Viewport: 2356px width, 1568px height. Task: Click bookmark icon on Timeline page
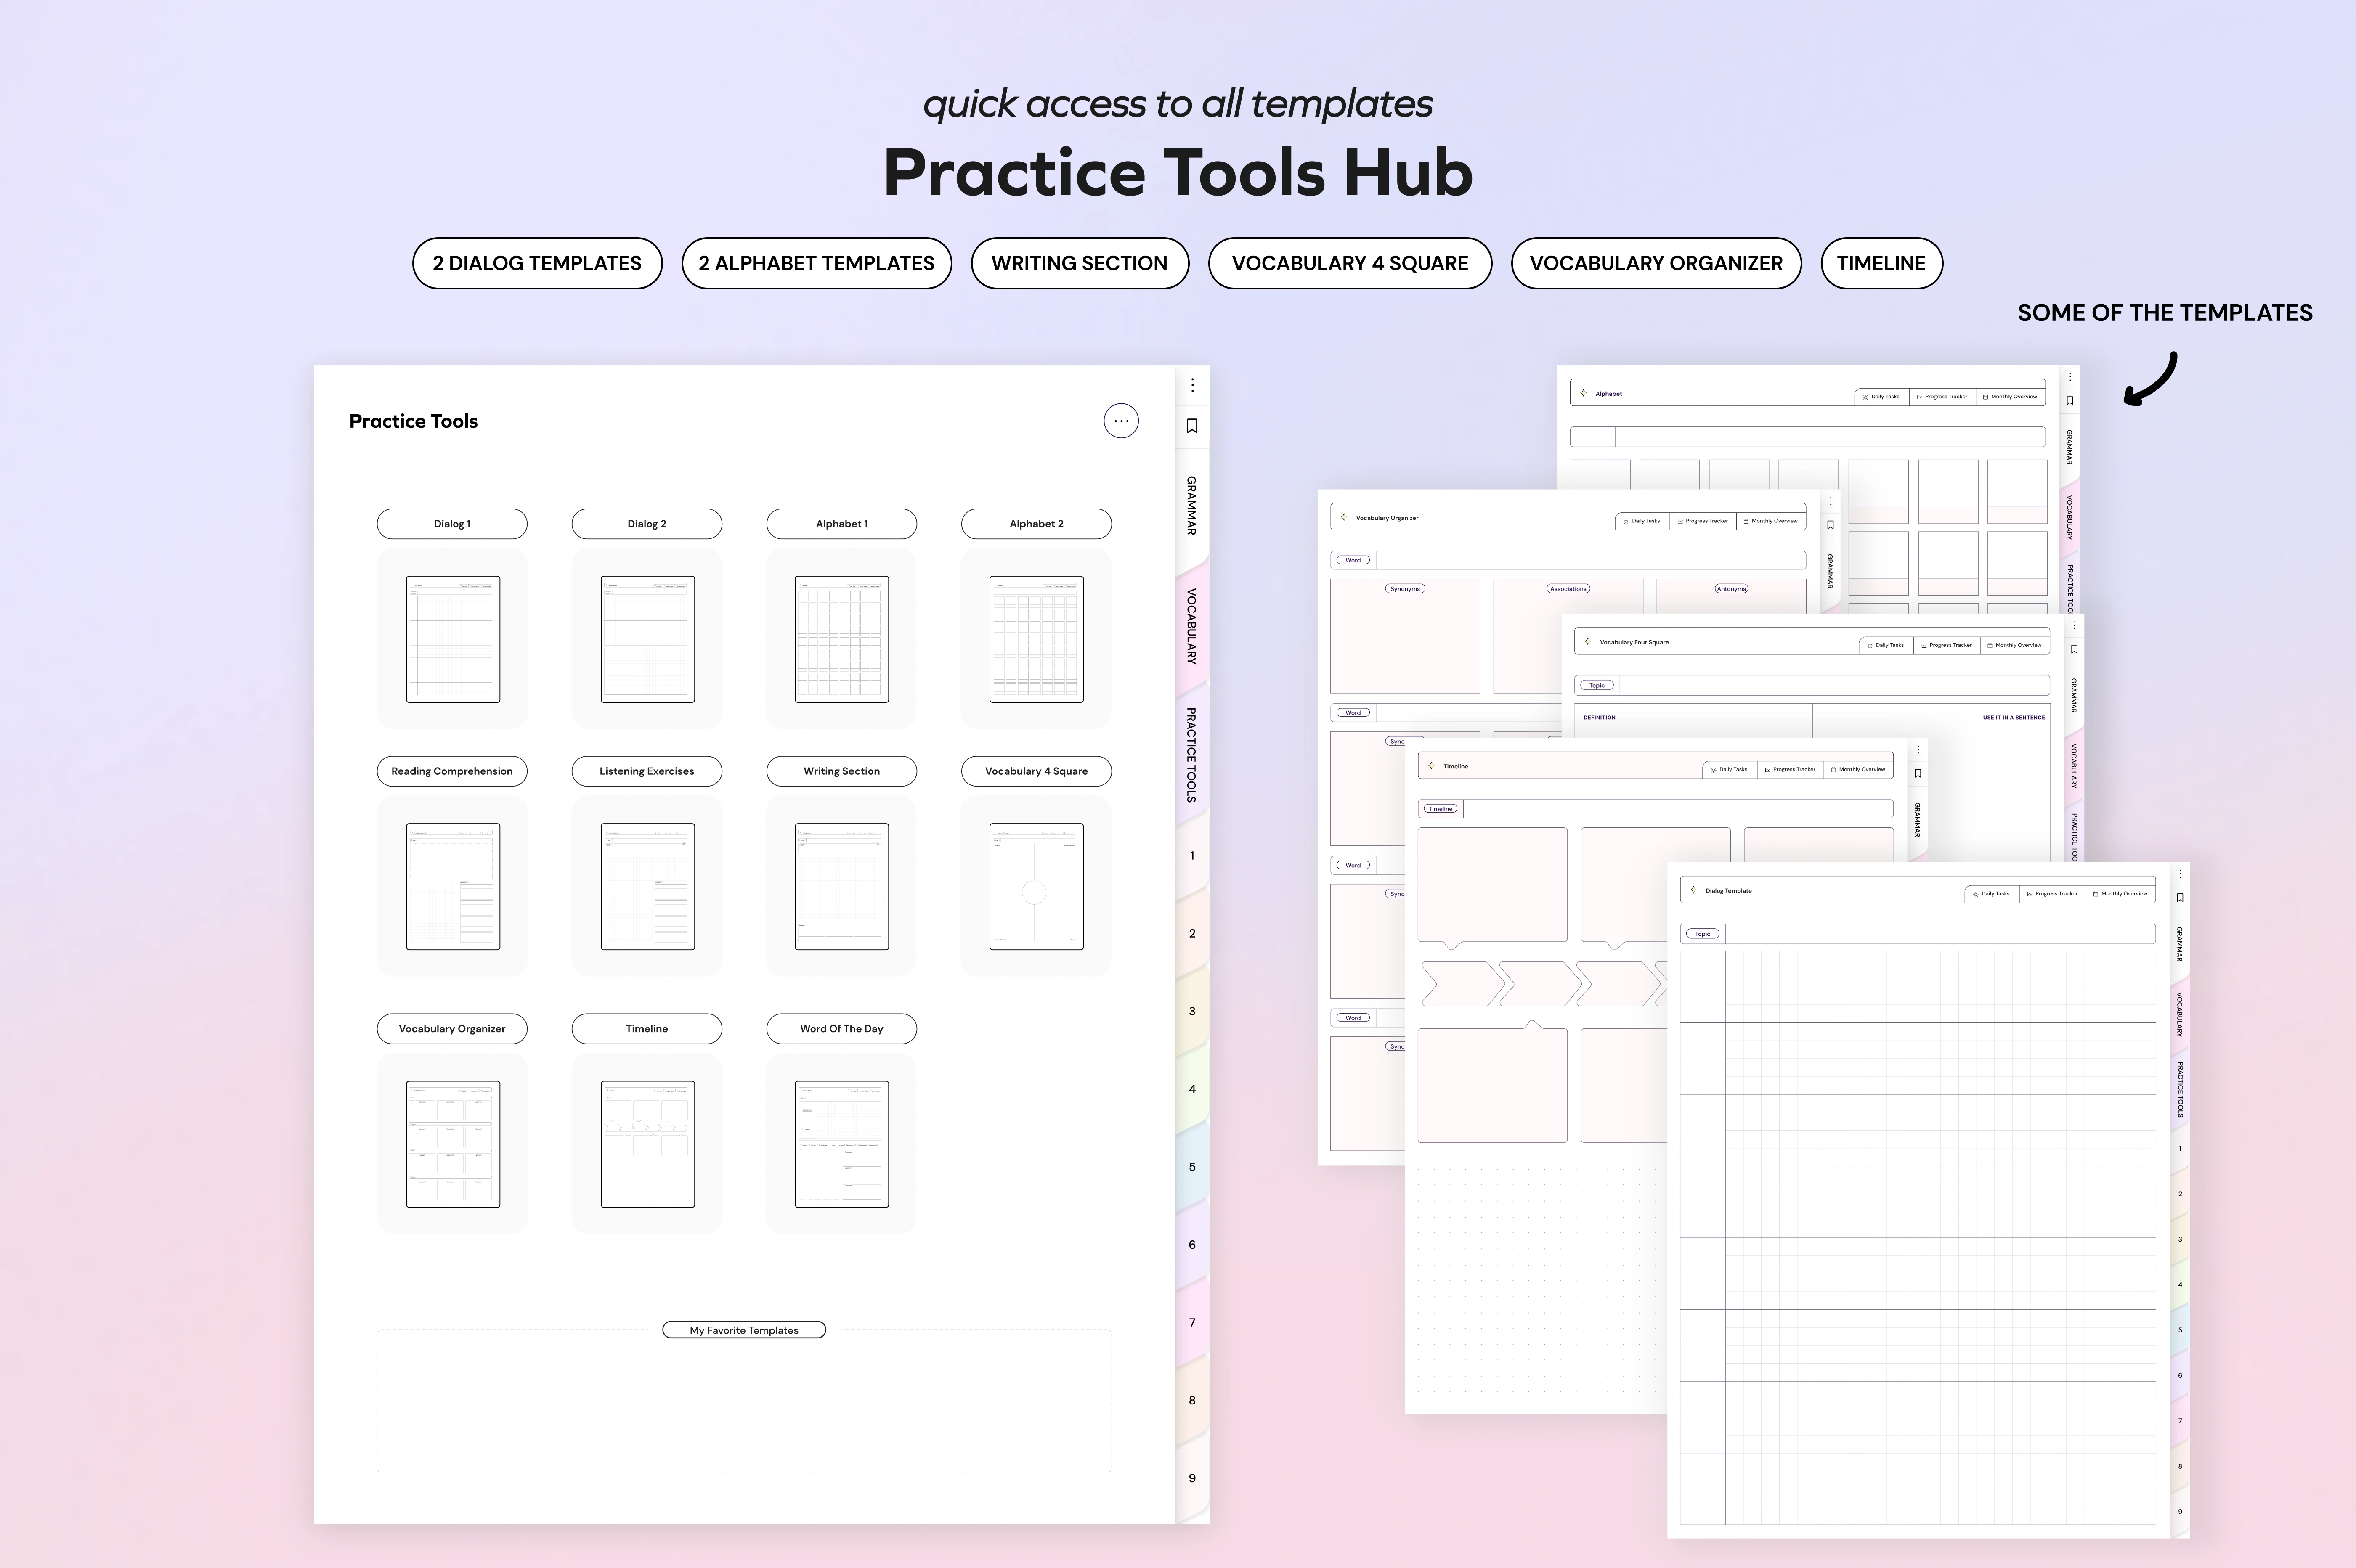[1918, 773]
